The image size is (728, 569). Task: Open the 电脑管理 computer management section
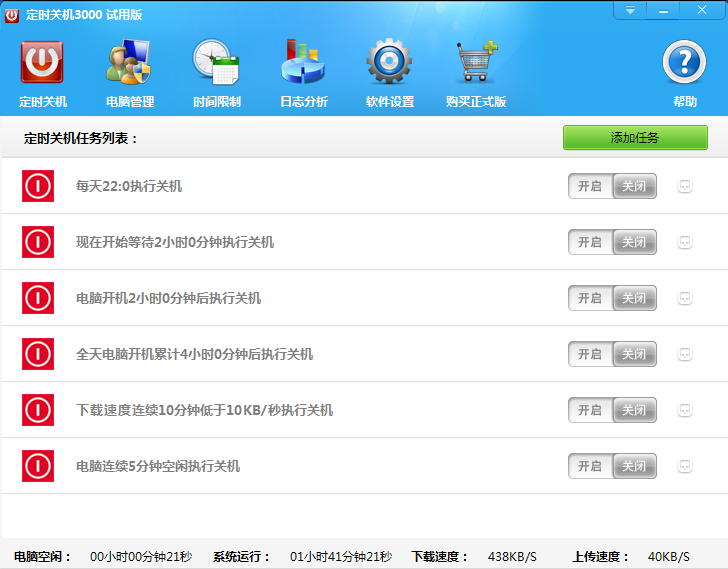point(130,73)
